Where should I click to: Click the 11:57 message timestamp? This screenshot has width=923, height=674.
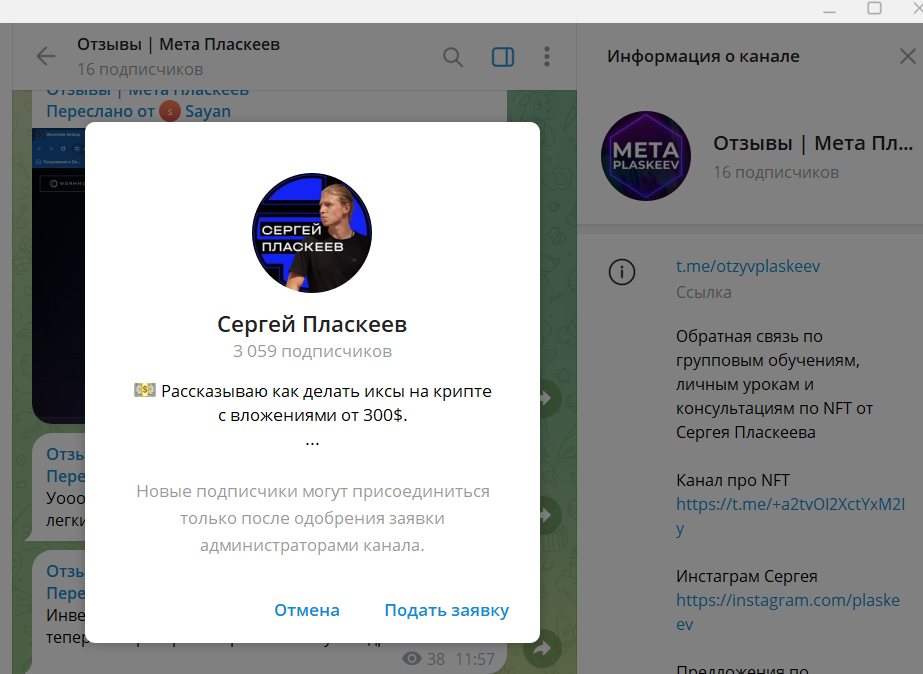pyautogui.click(x=475, y=659)
